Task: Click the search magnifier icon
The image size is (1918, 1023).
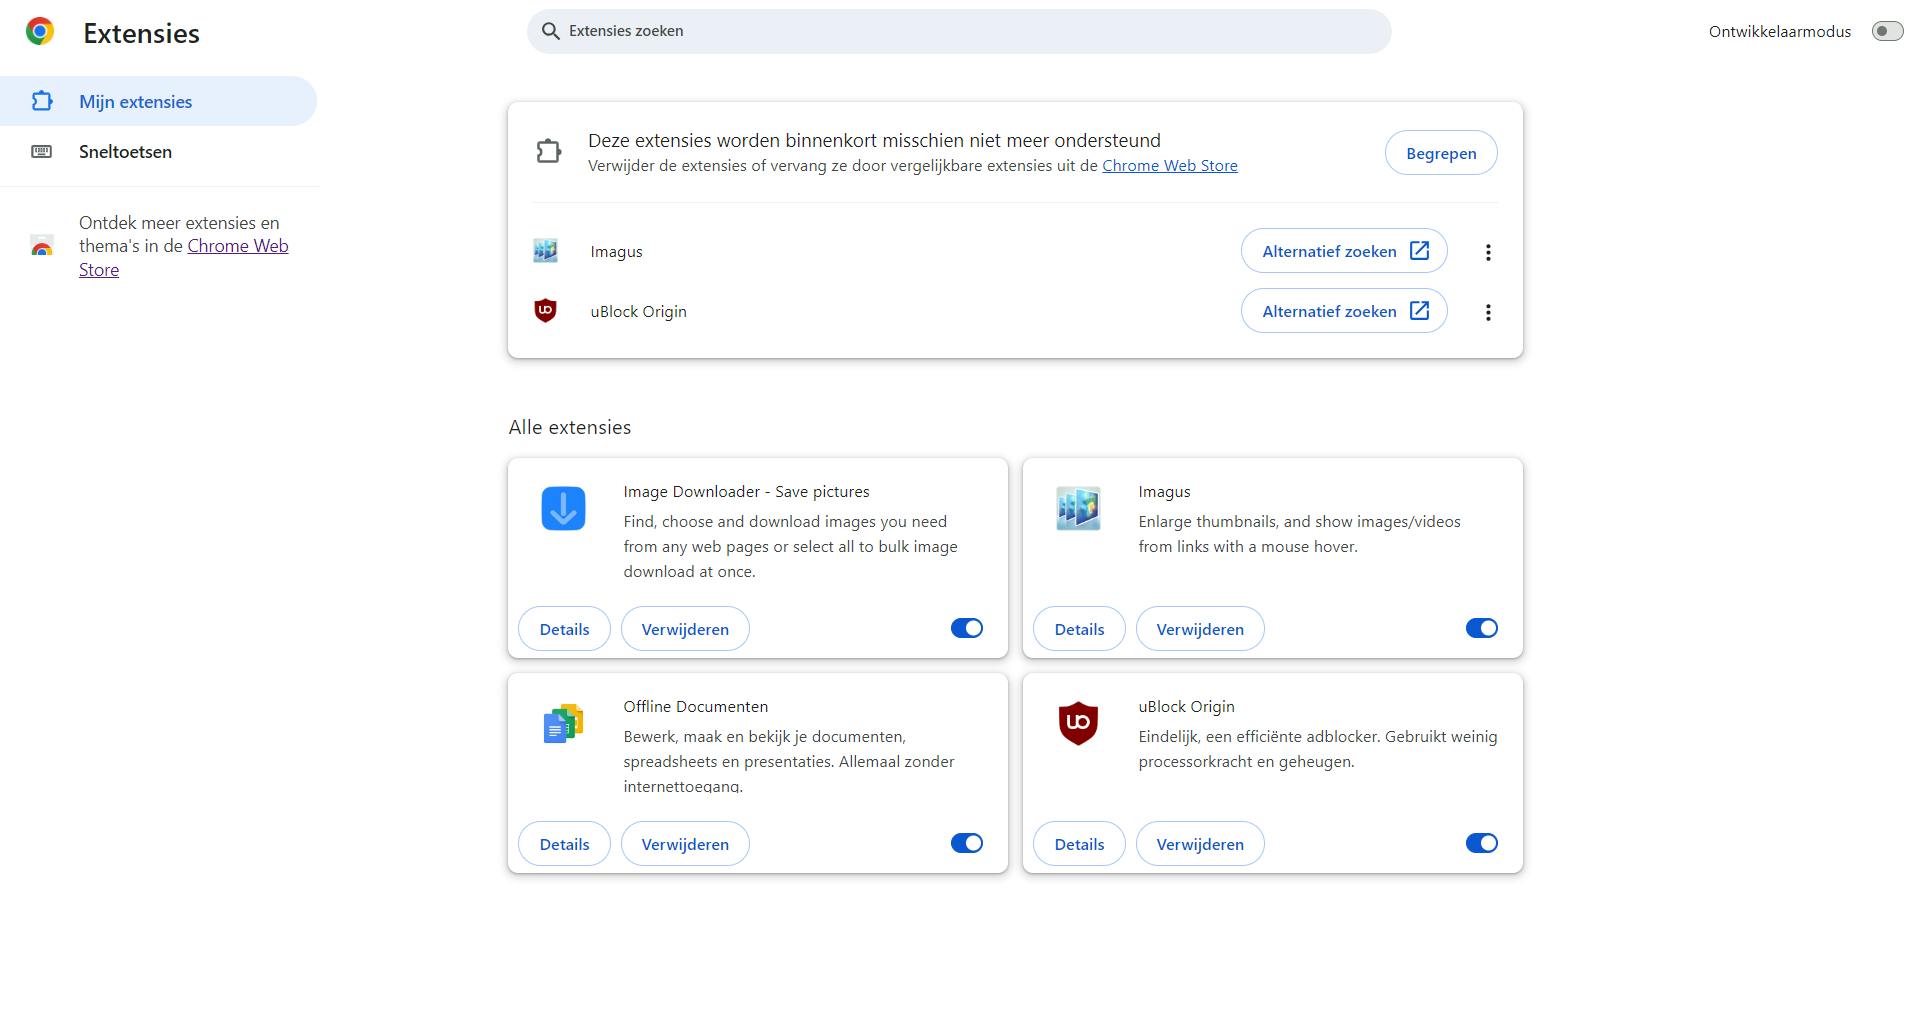Action: click(x=550, y=31)
